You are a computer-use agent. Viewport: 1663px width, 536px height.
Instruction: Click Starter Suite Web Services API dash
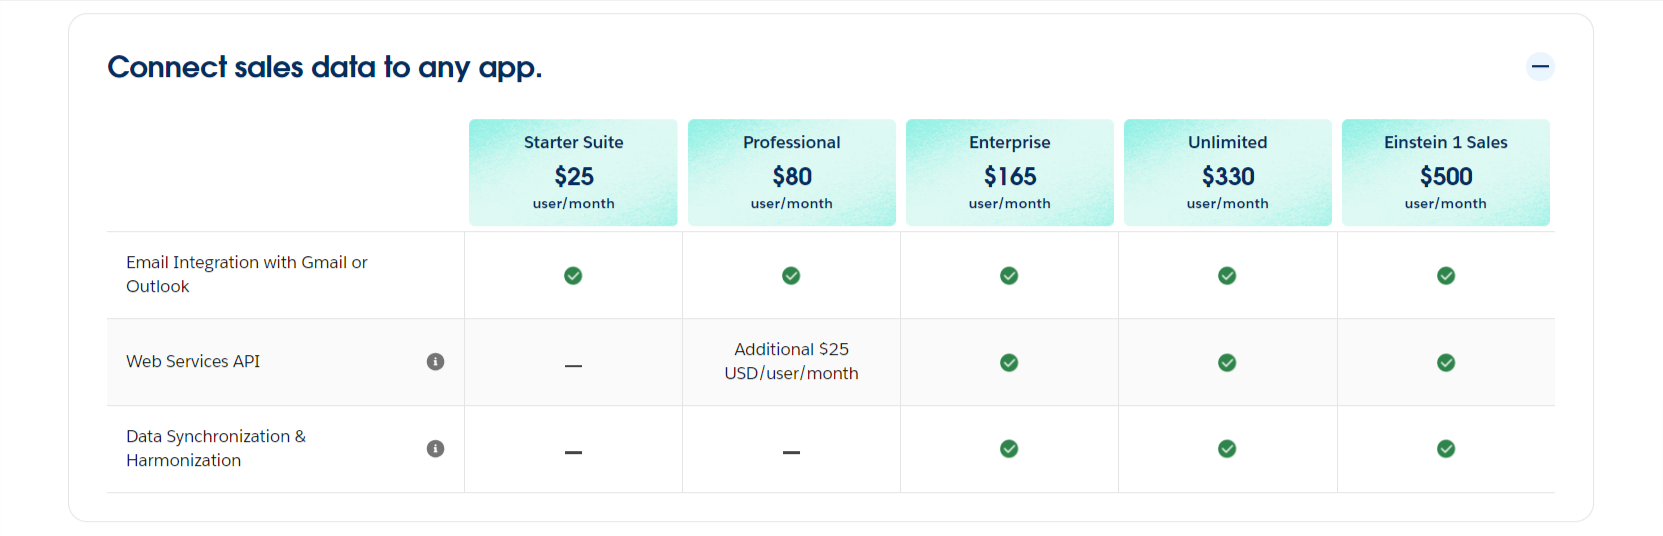click(x=573, y=366)
